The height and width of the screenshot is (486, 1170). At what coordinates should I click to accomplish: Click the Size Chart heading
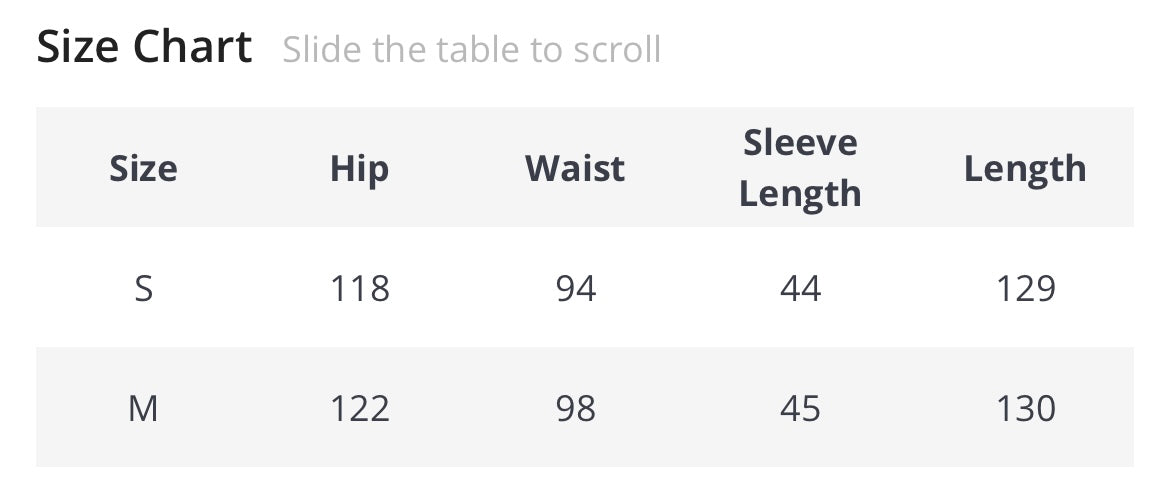[144, 47]
